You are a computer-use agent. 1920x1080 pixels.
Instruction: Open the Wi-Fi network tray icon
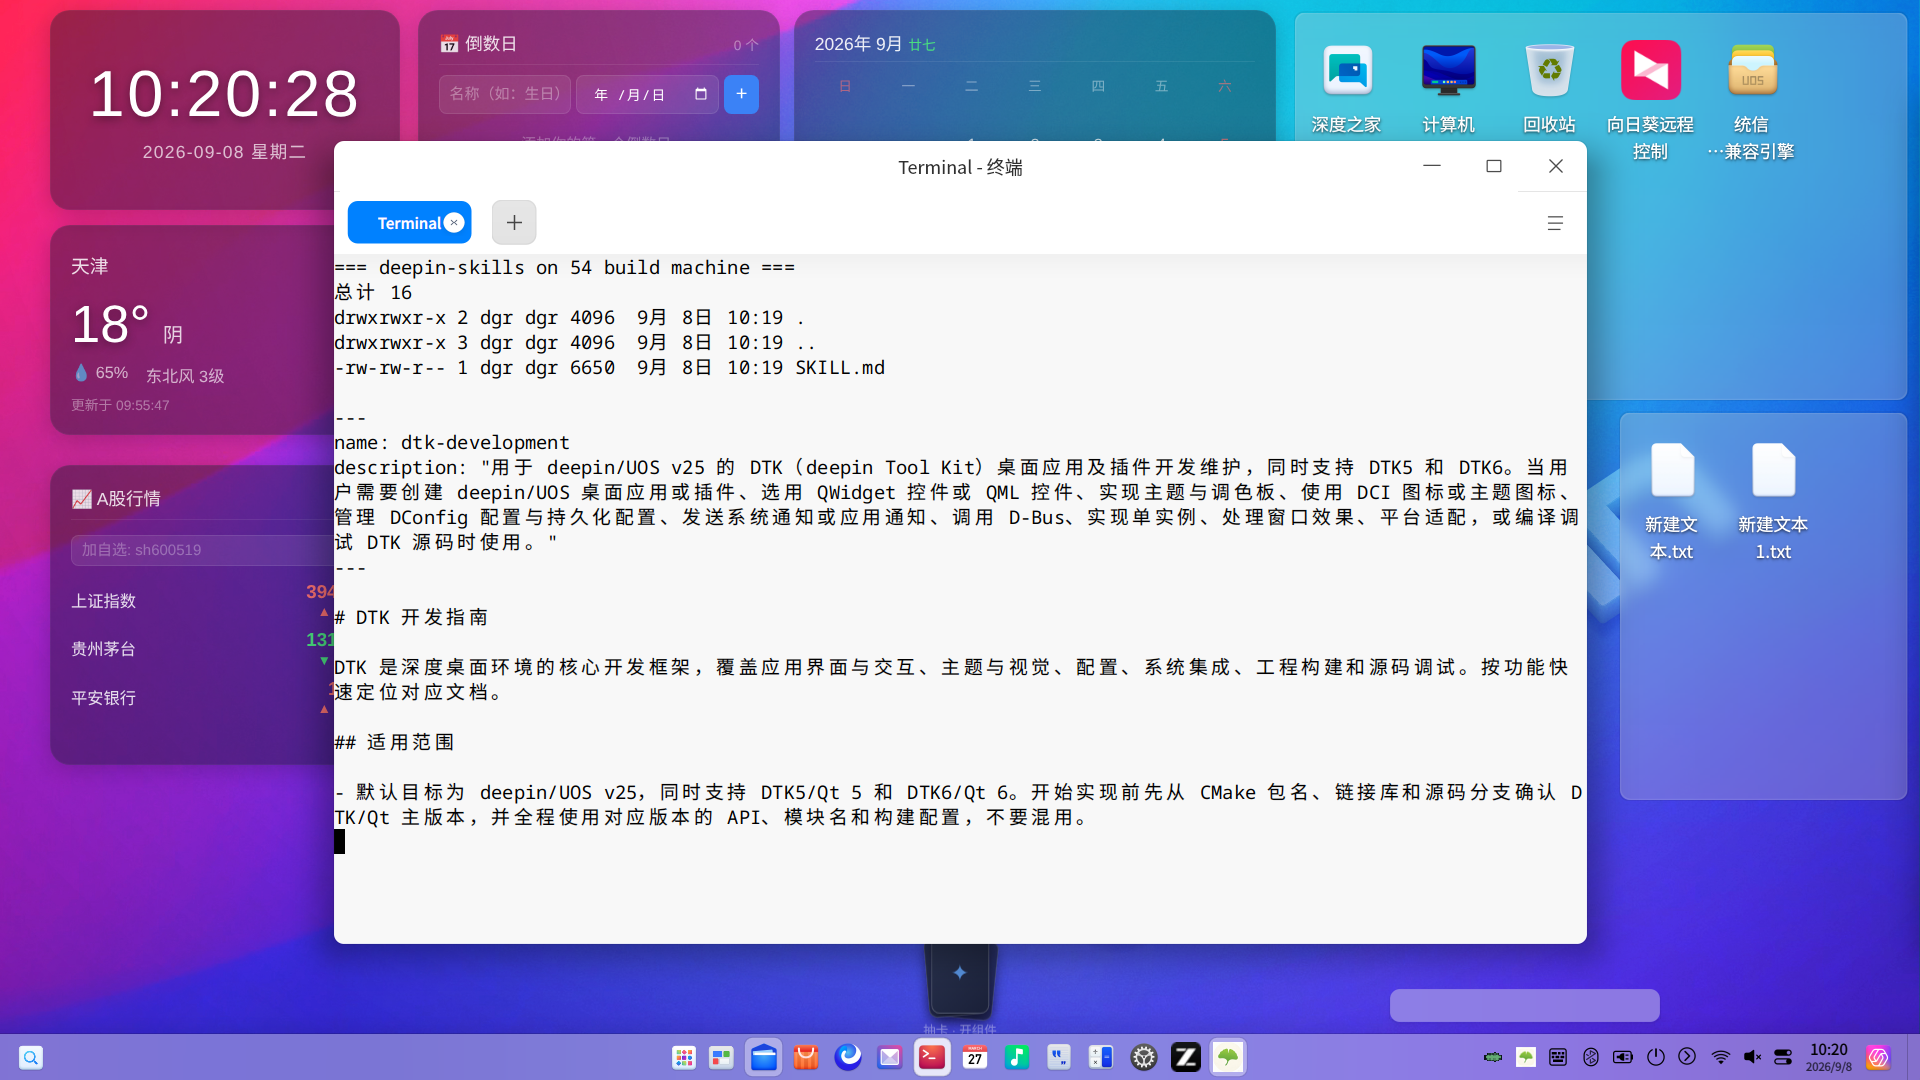click(x=1721, y=1057)
